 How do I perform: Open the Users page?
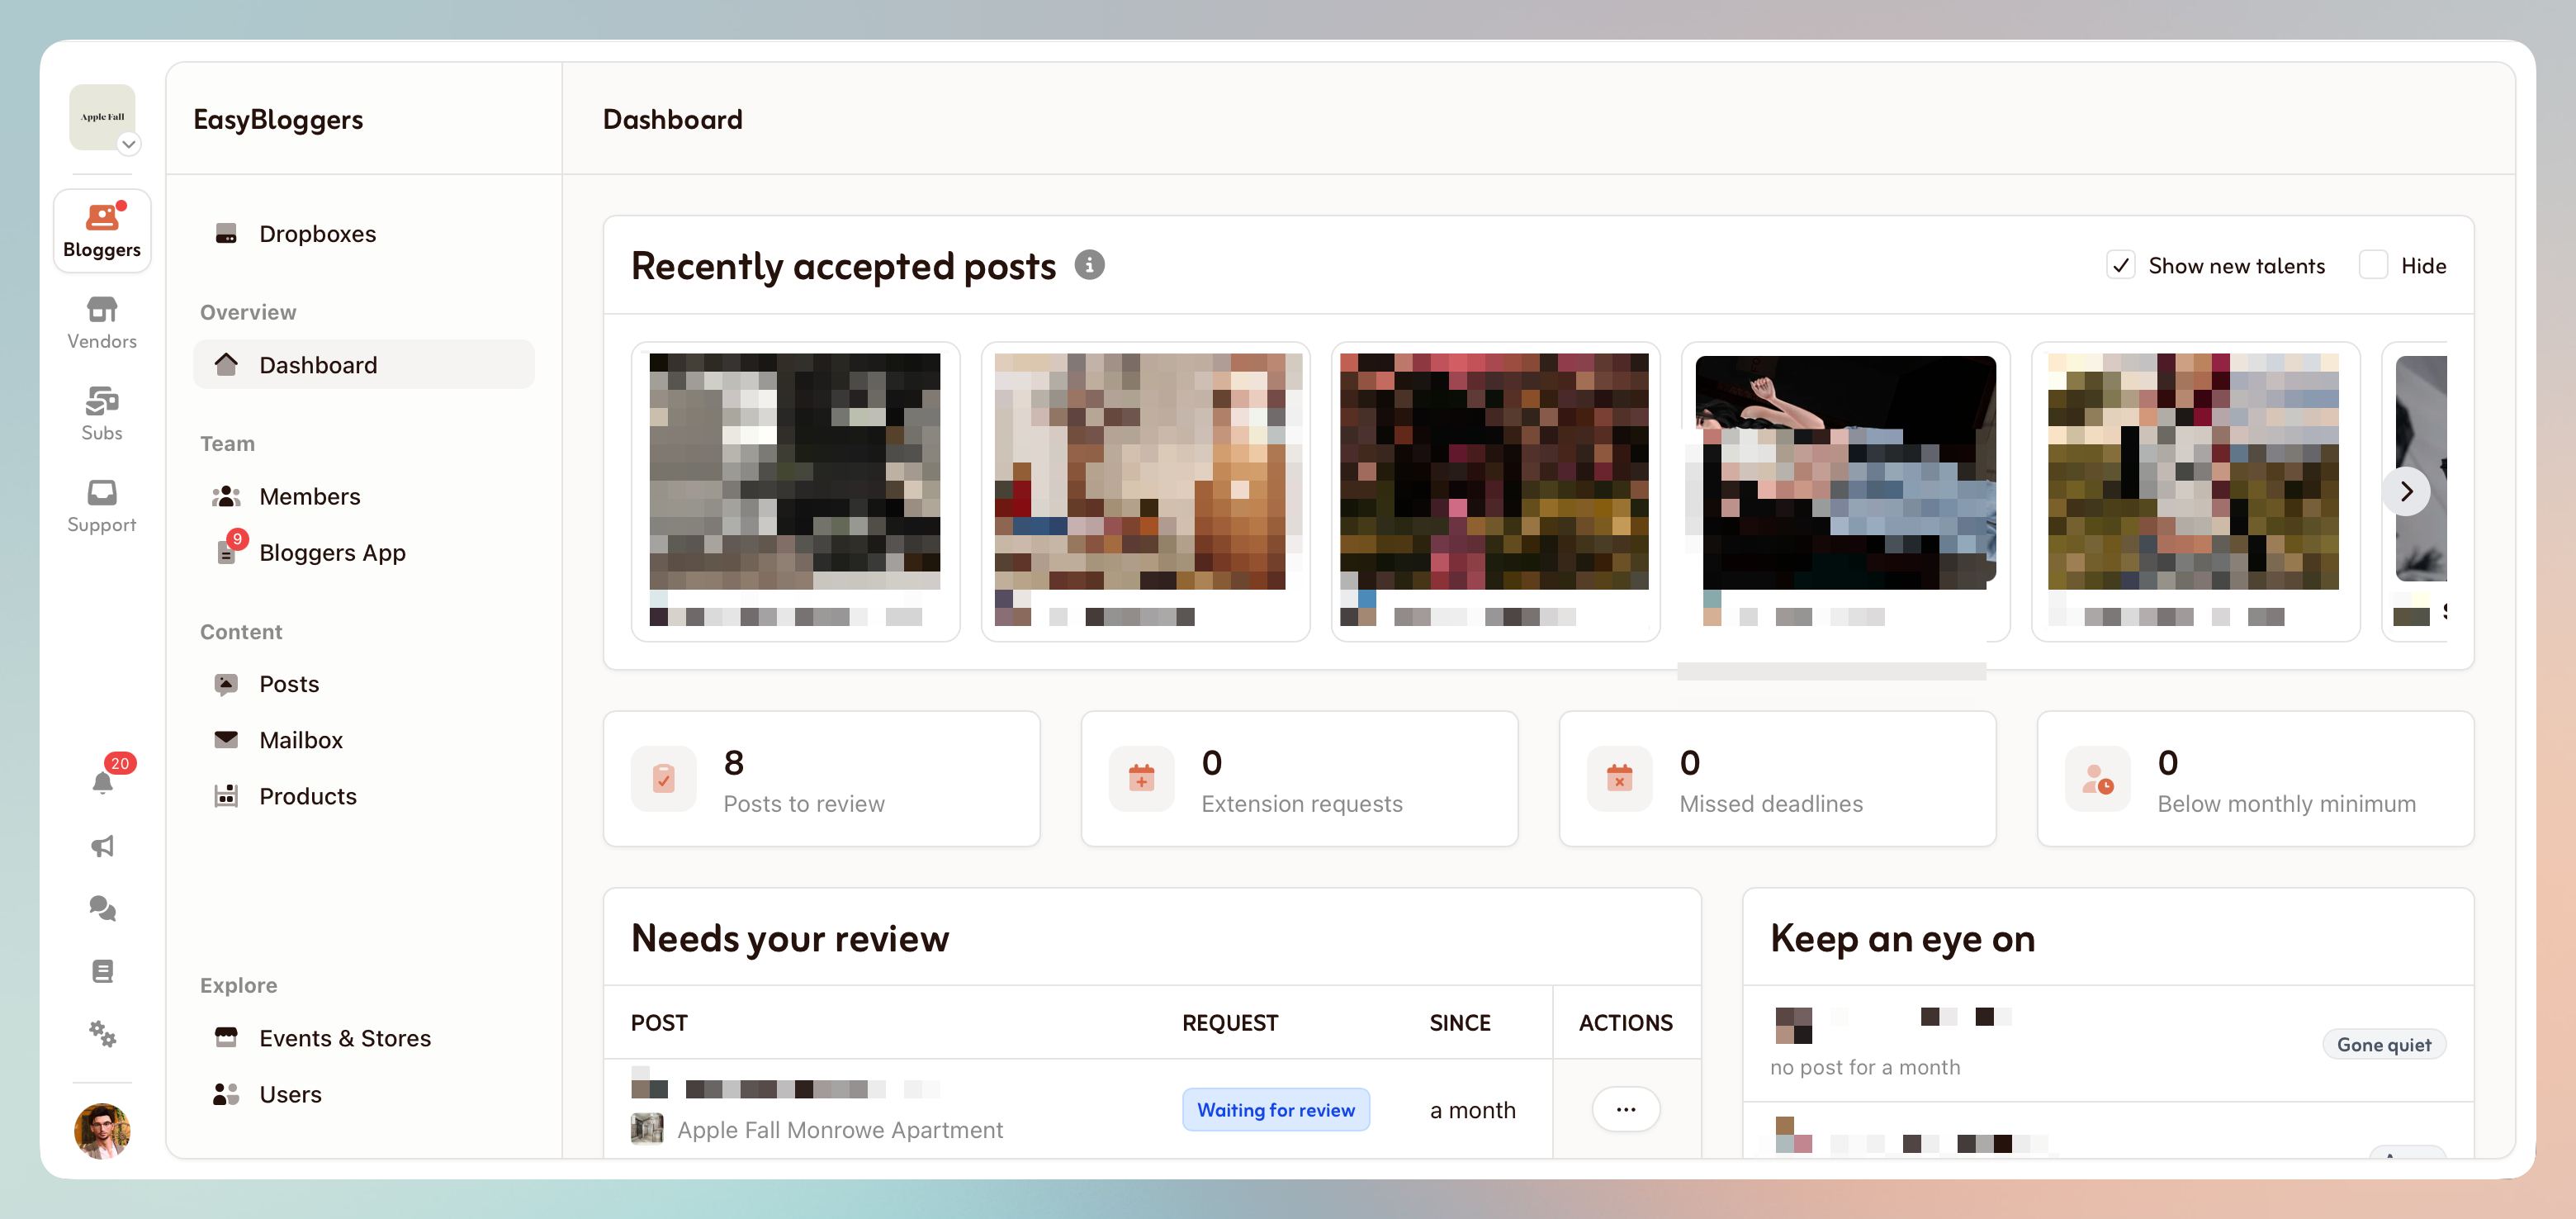pyautogui.click(x=364, y=1094)
